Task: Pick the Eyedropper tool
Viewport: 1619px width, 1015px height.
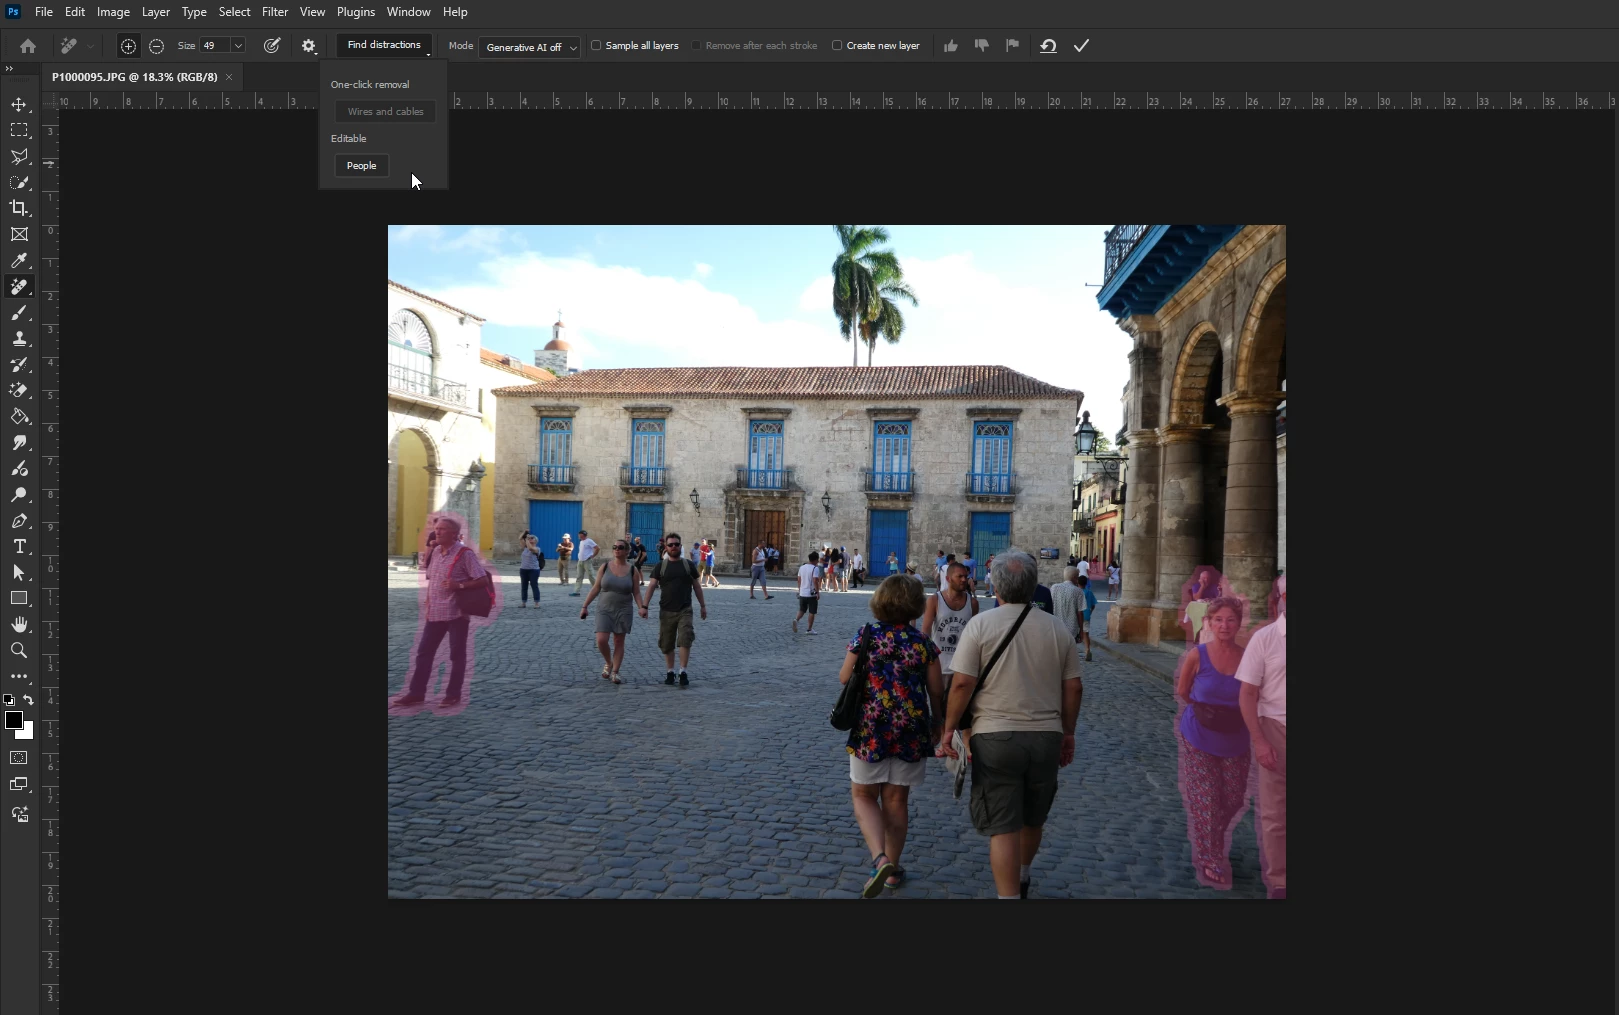Action: (x=19, y=261)
